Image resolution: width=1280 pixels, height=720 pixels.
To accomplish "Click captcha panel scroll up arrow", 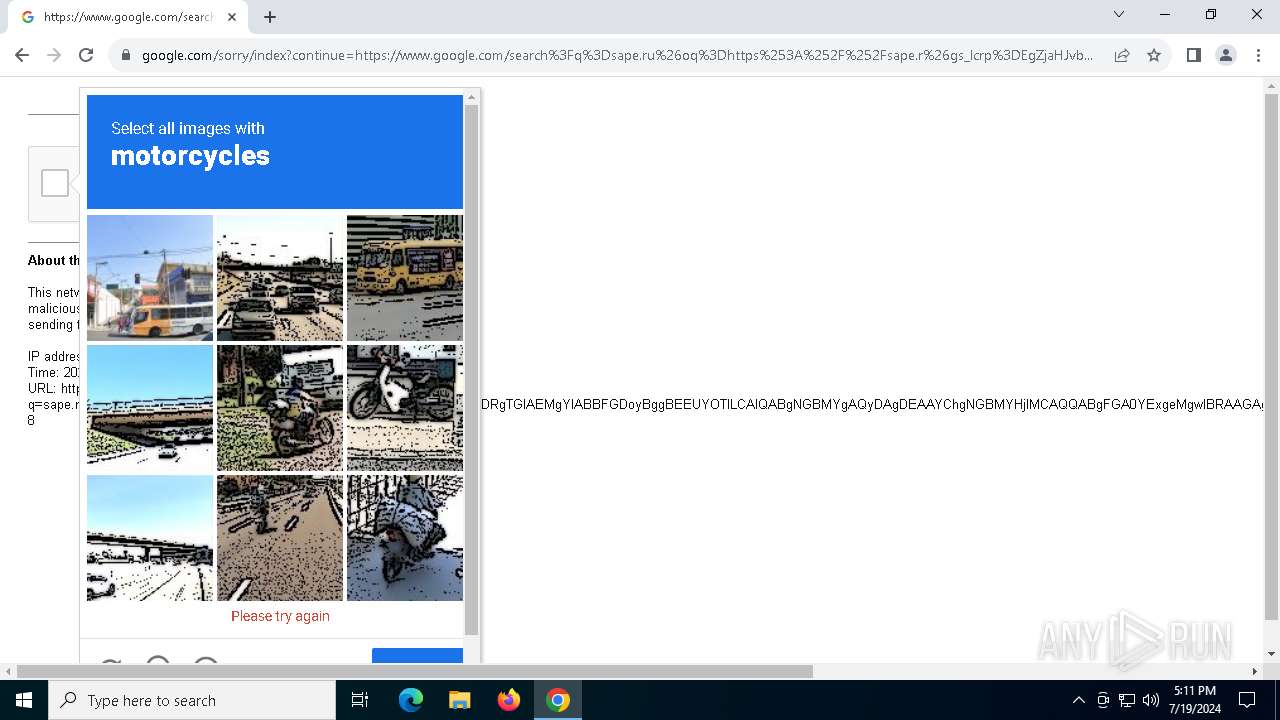I will [x=471, y=97].
